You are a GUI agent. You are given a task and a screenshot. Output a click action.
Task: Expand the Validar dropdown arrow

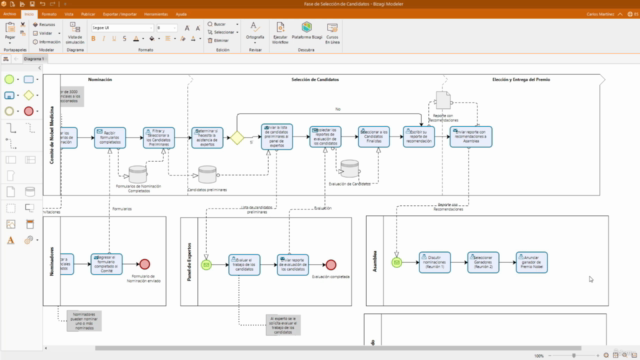pos(59,33)
